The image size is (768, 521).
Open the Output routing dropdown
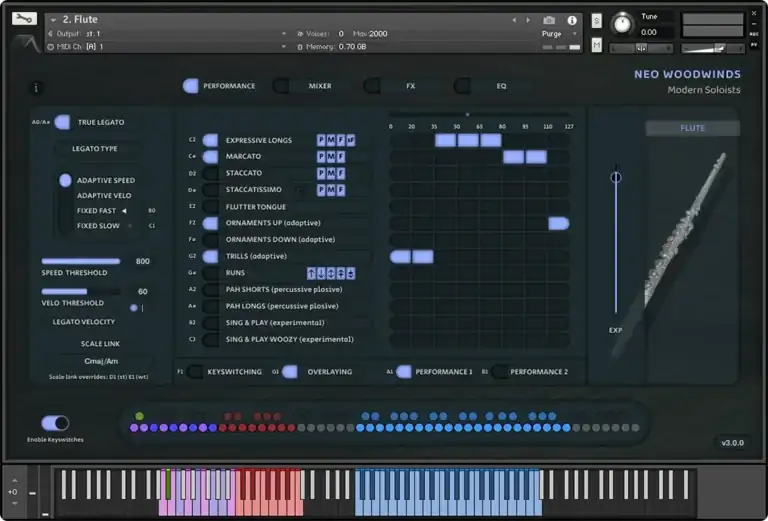point(284,34)
